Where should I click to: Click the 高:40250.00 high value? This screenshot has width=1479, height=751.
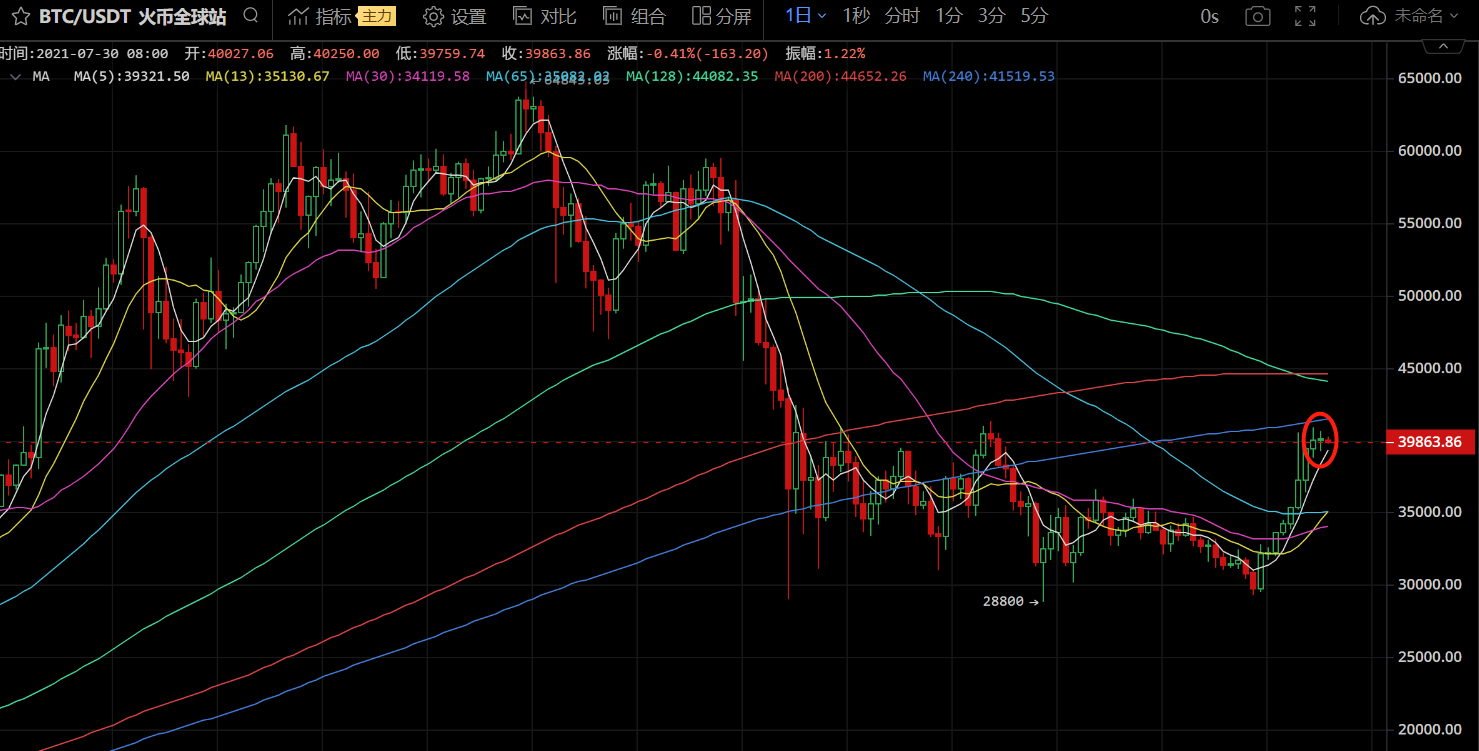tap(334, 53)
